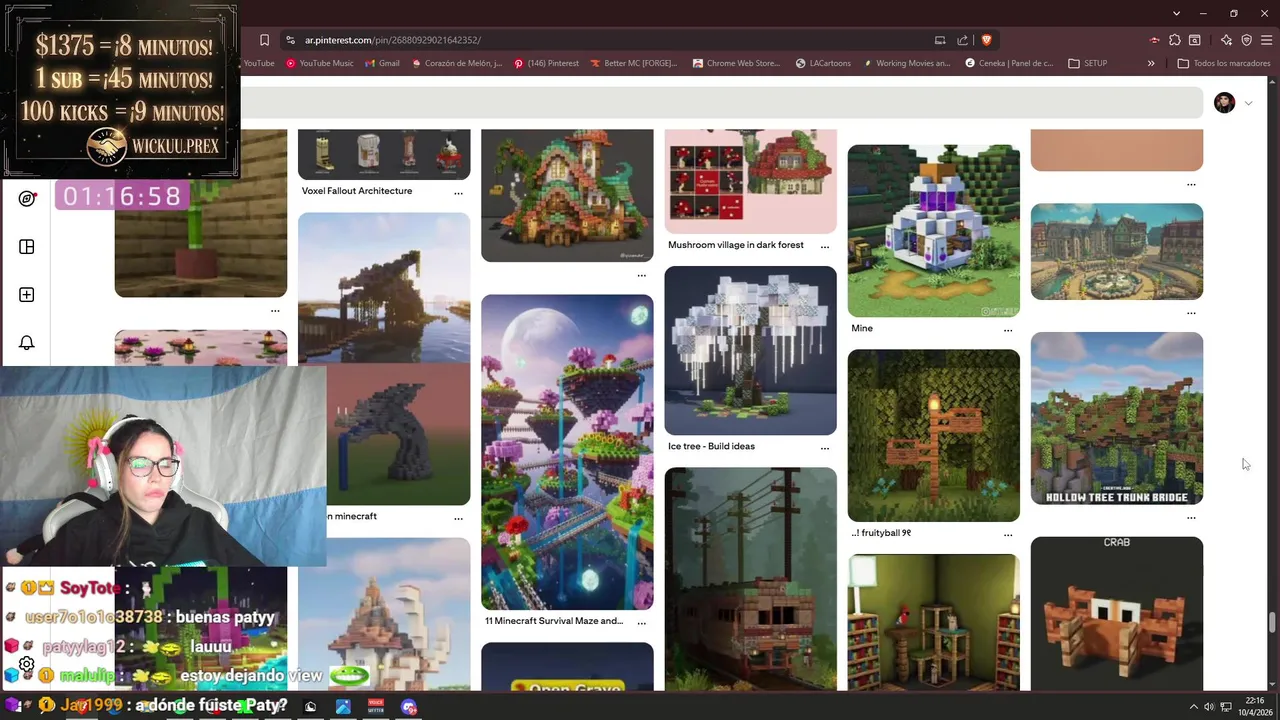Click the red extension icon in the browser toolbar

point(1155,40)
